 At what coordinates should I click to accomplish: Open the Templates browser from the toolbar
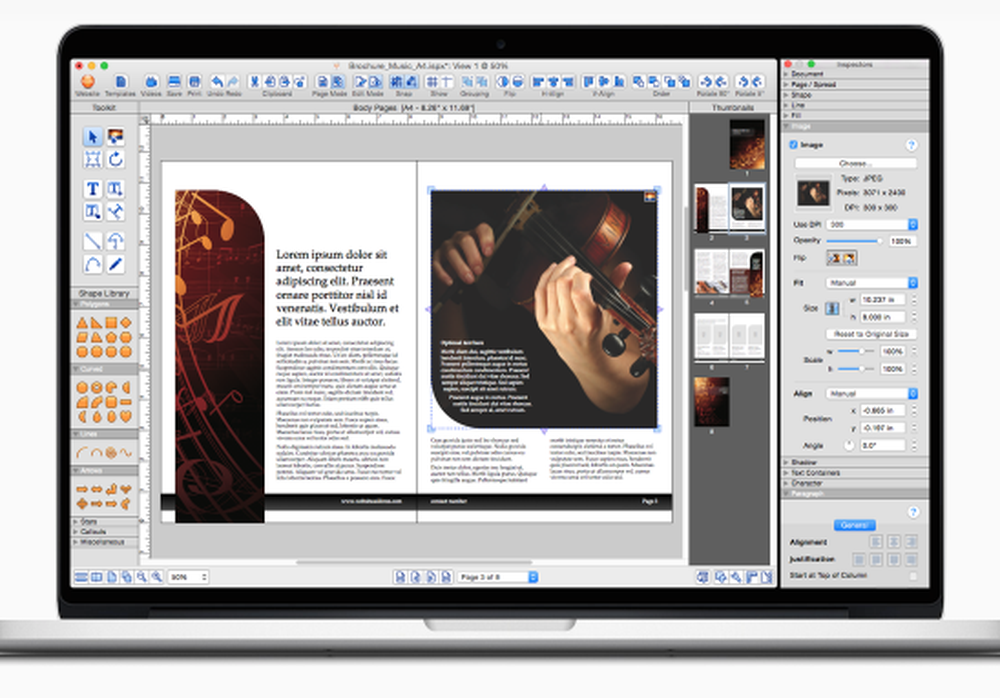point(122,80)
